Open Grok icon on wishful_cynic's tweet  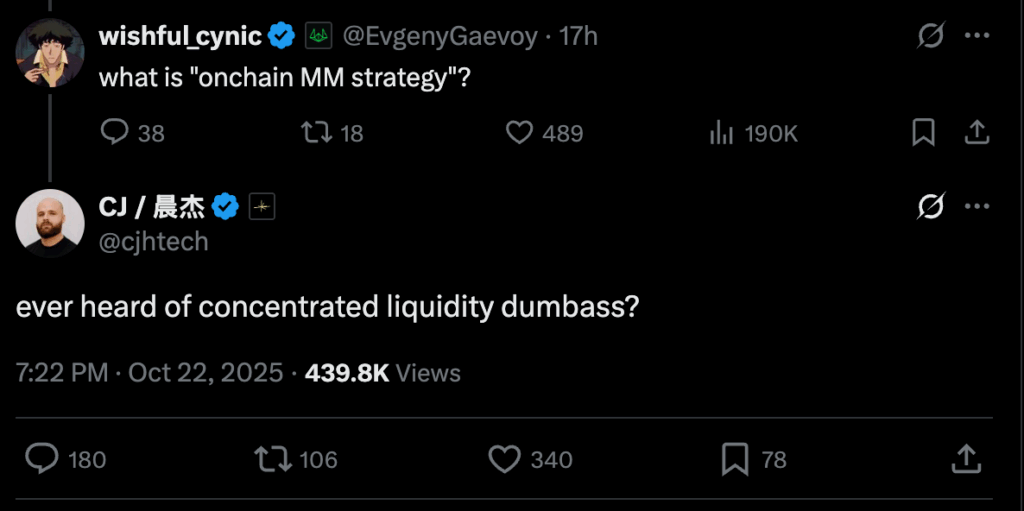click(930, 37)
